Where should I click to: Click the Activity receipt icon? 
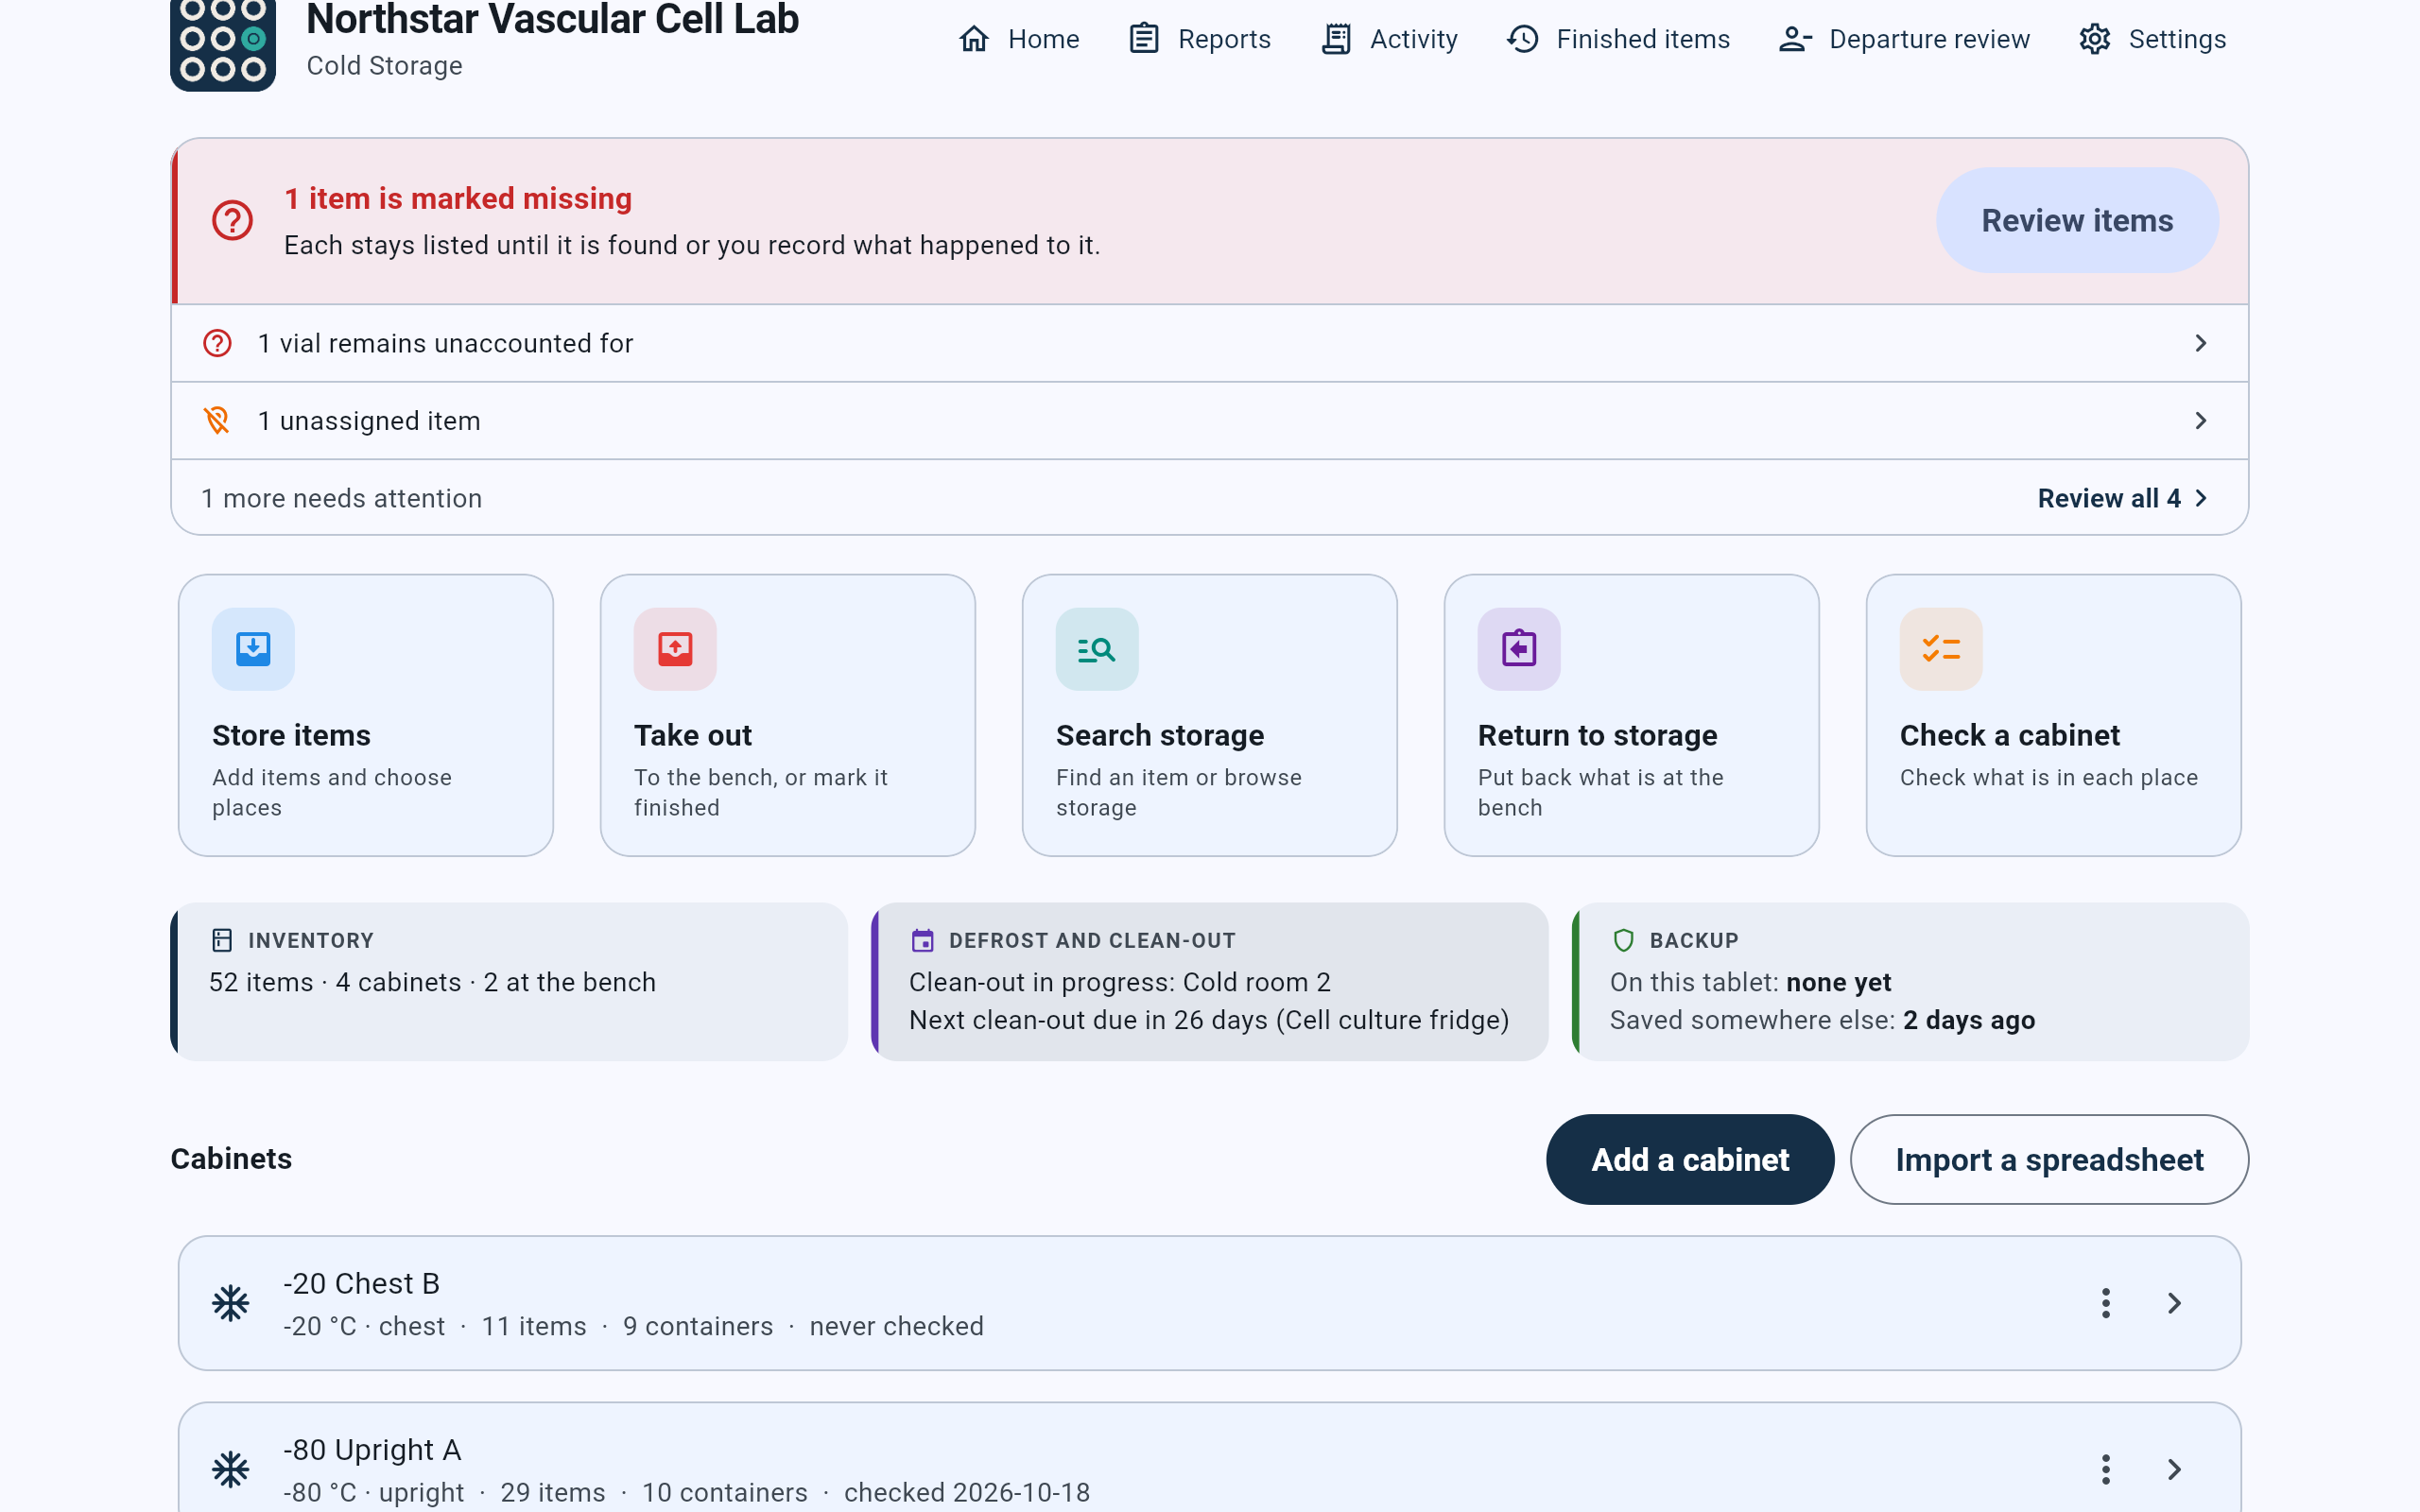(x=1336, y=39)
